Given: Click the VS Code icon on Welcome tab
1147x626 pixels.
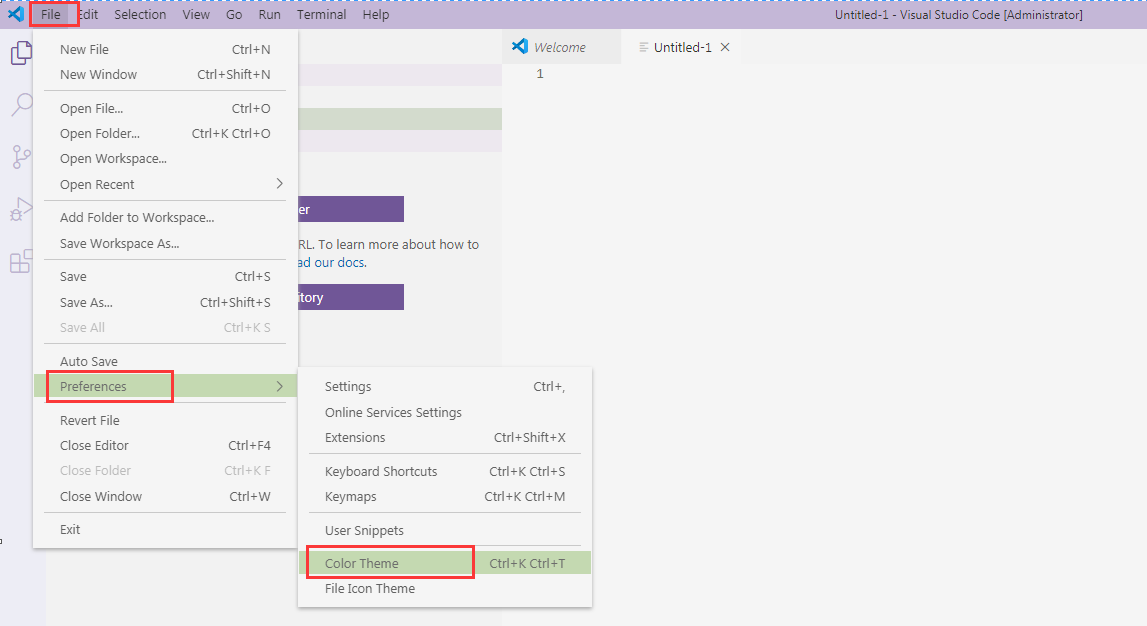Looking at the screenshot, I should [519, 46].
